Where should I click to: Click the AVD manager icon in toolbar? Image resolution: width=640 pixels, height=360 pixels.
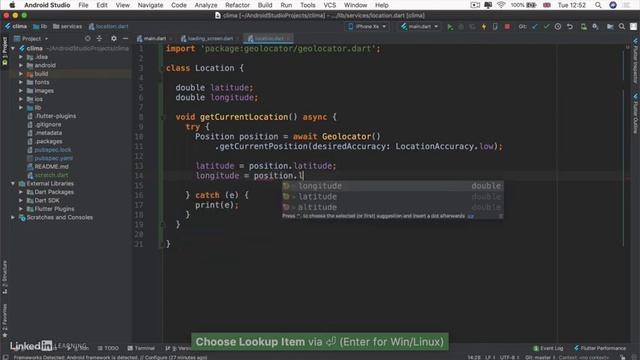click(x=584, y=27)
